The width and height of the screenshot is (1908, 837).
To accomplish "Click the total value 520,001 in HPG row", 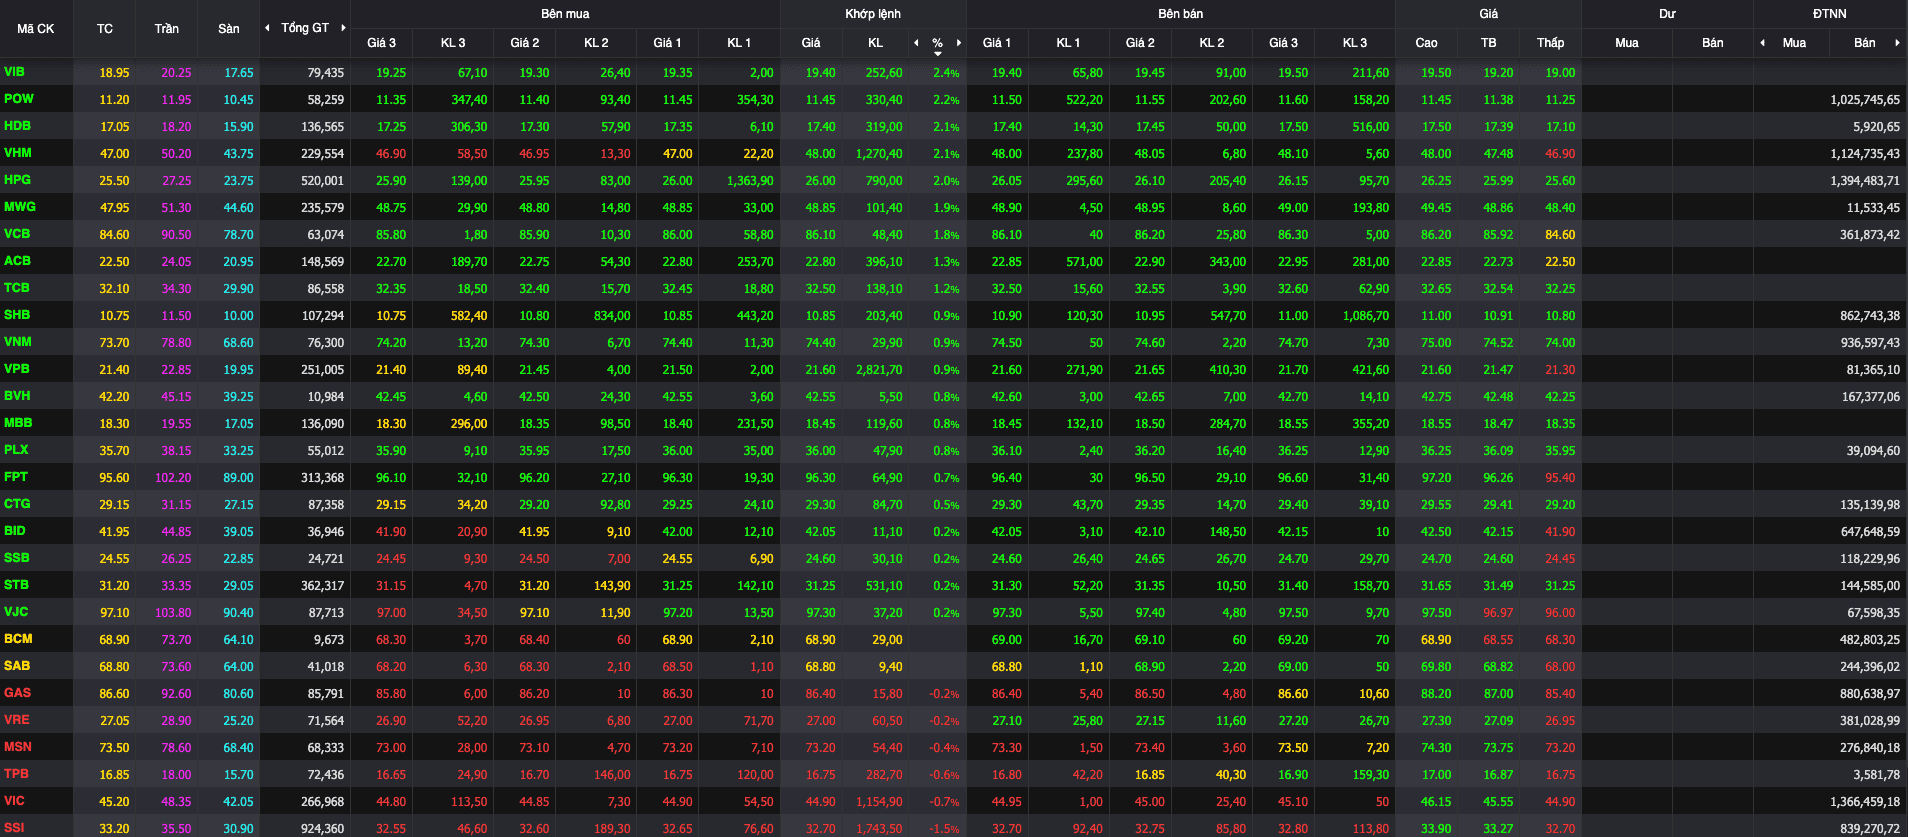I will pos(322,181).
